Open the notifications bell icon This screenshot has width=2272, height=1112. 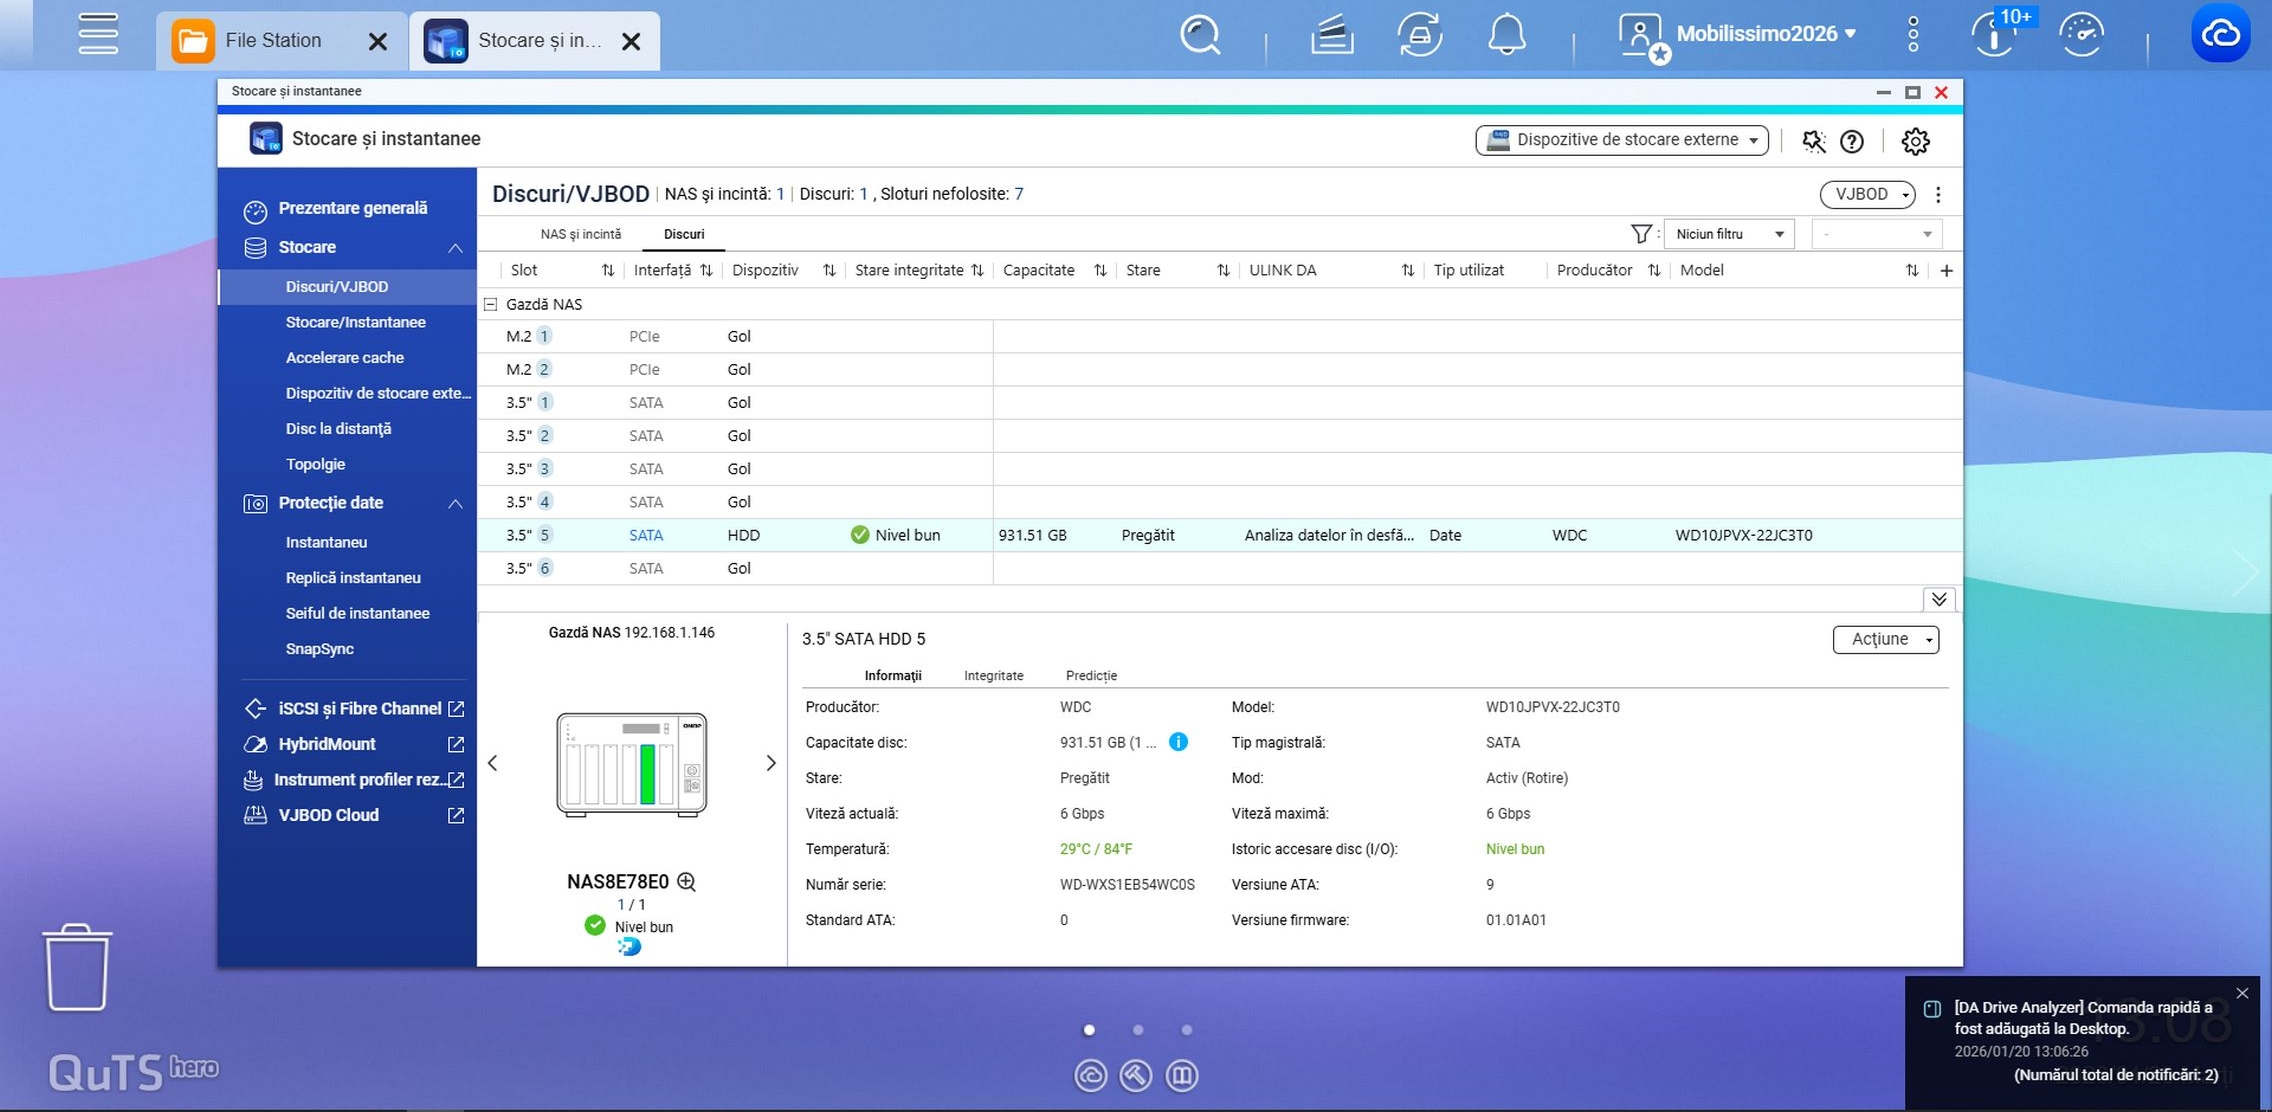[x=1506, y=35]
